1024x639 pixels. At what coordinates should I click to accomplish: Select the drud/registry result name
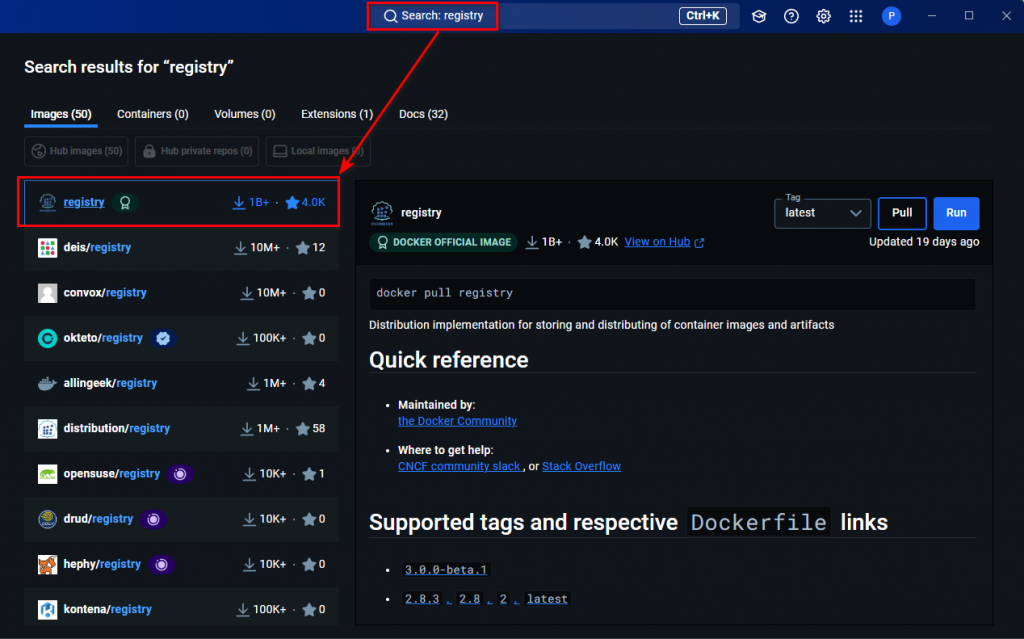(x=98, y=519)
